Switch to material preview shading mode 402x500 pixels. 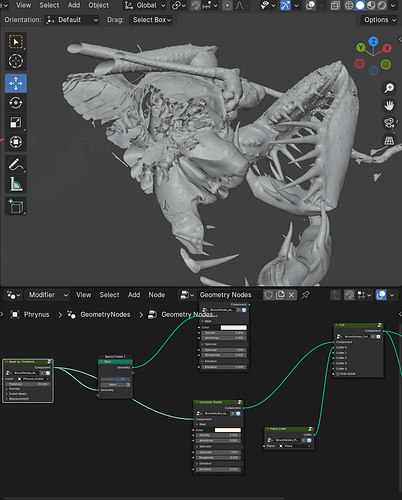pyautogui.click(x=371, y=5)
